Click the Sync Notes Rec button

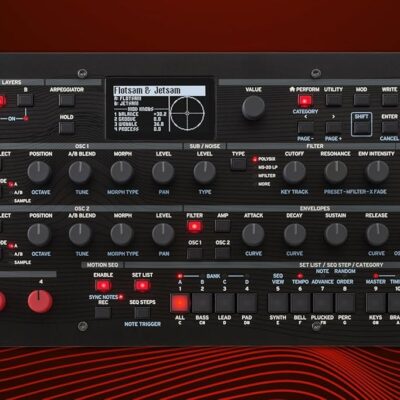(x=103, y=313)
